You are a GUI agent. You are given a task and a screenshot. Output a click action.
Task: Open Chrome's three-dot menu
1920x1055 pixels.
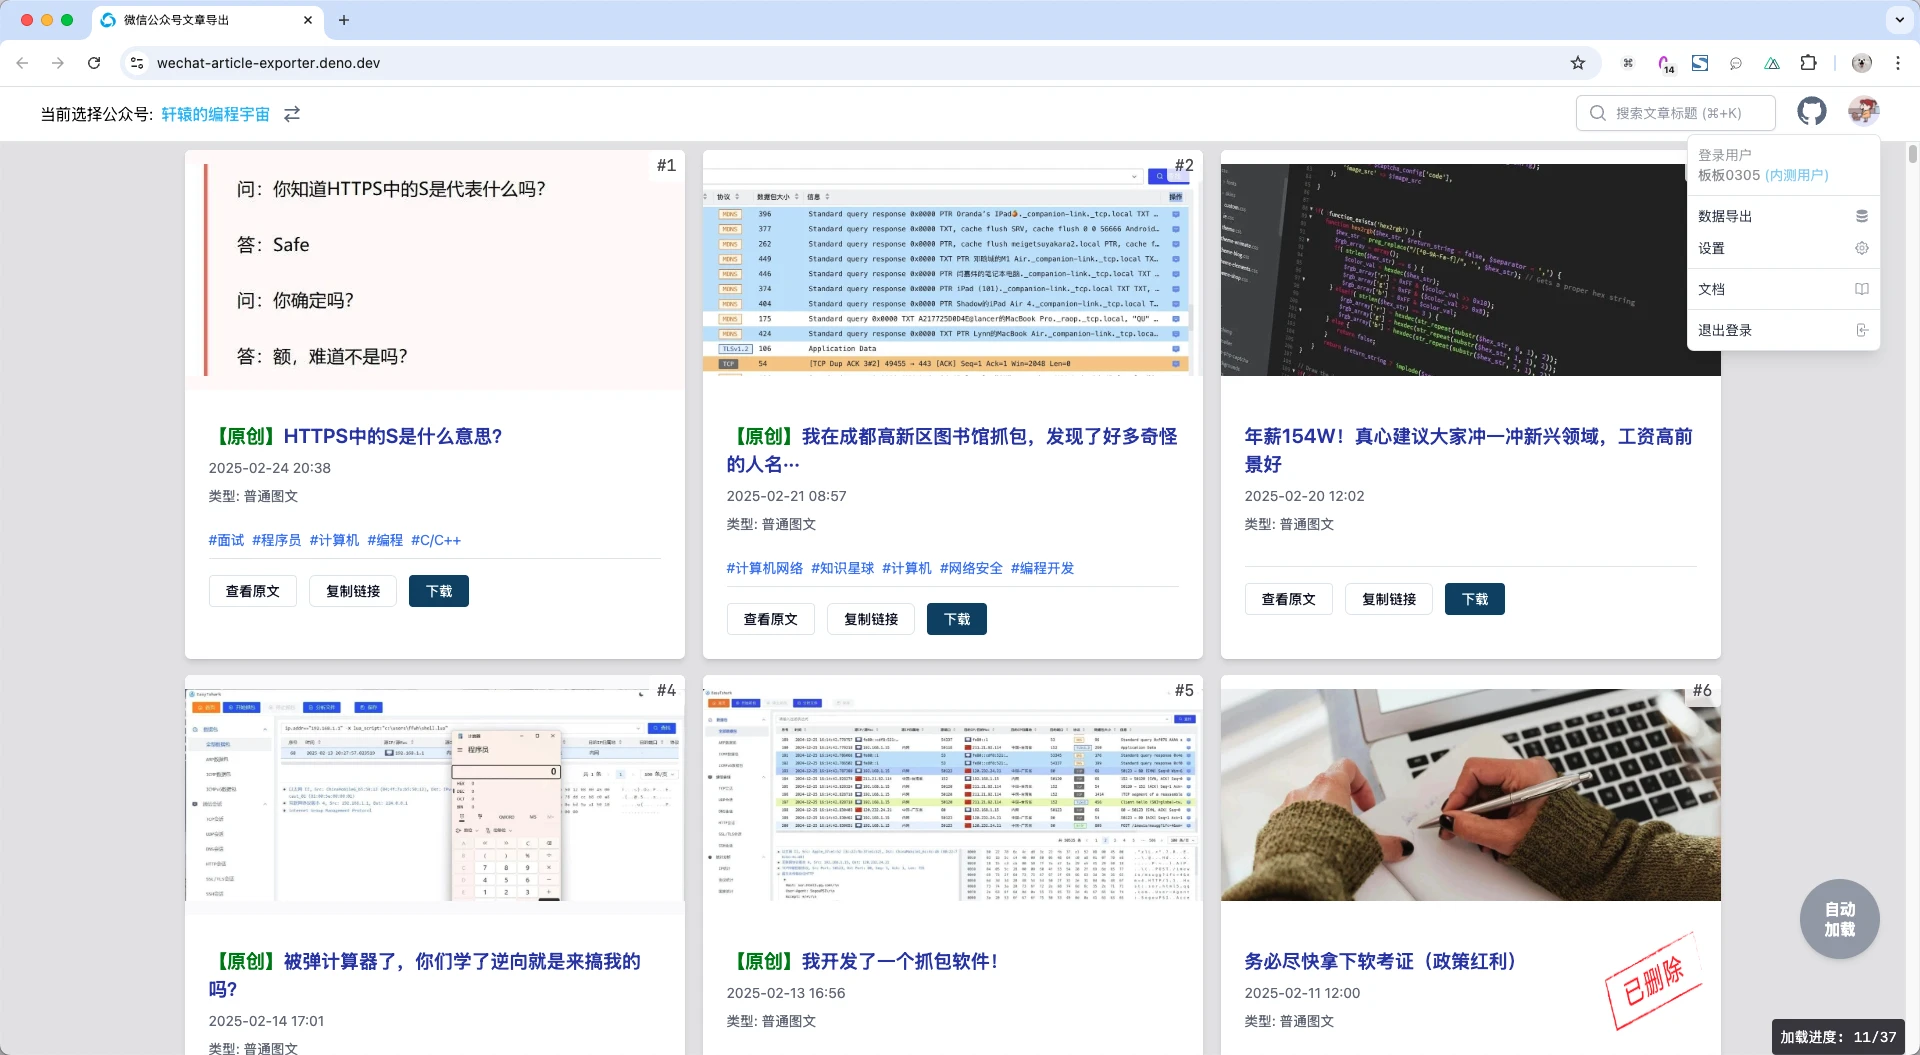click(1897, 63)
